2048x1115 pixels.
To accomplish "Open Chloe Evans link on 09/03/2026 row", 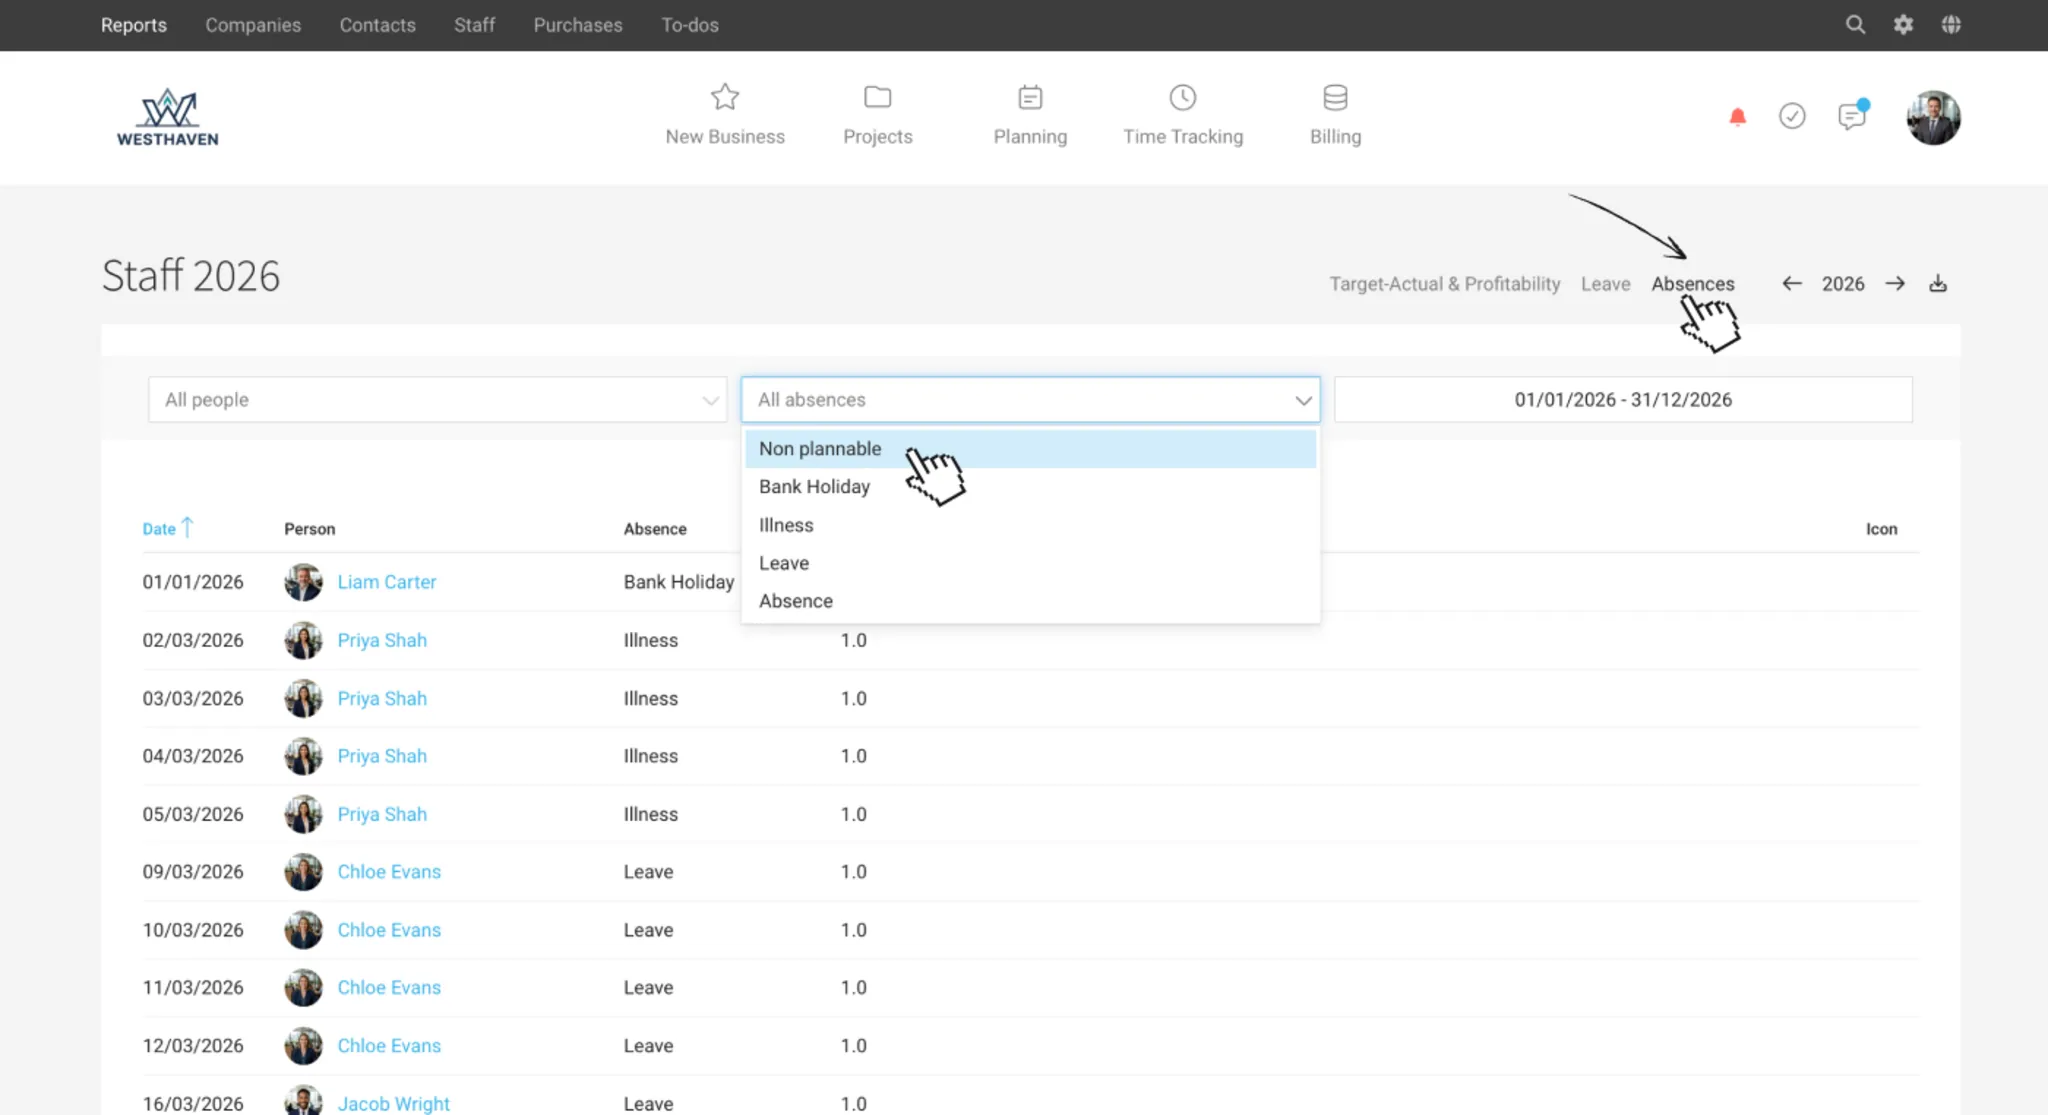I will (389, 872).
